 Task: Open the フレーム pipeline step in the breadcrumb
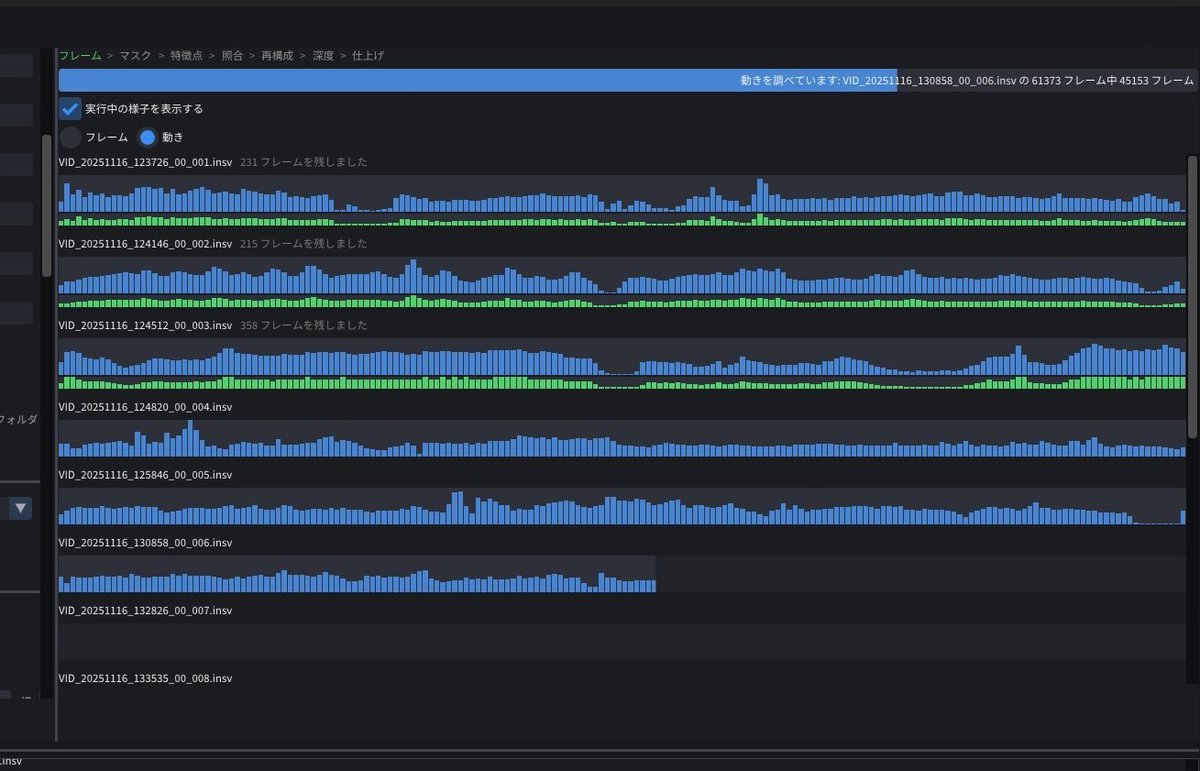pyautogui.click(x=80, y=56)
